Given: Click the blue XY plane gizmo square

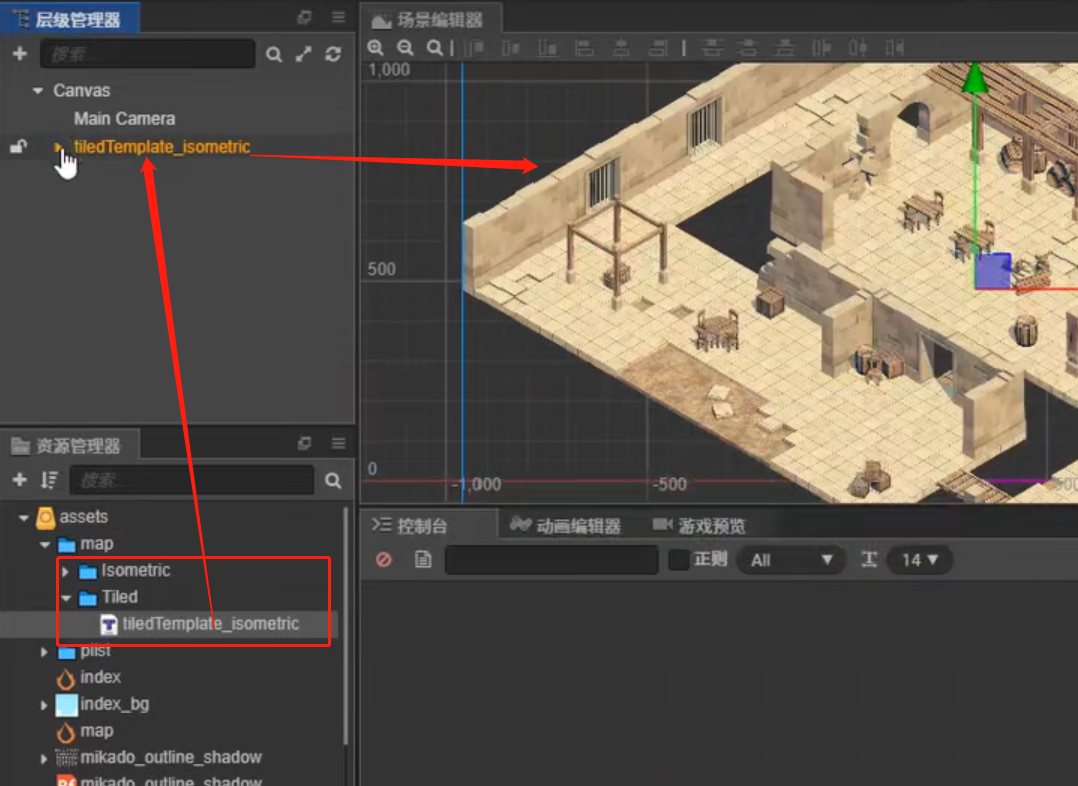Looking at the screenshot, I should pos(993,270).
